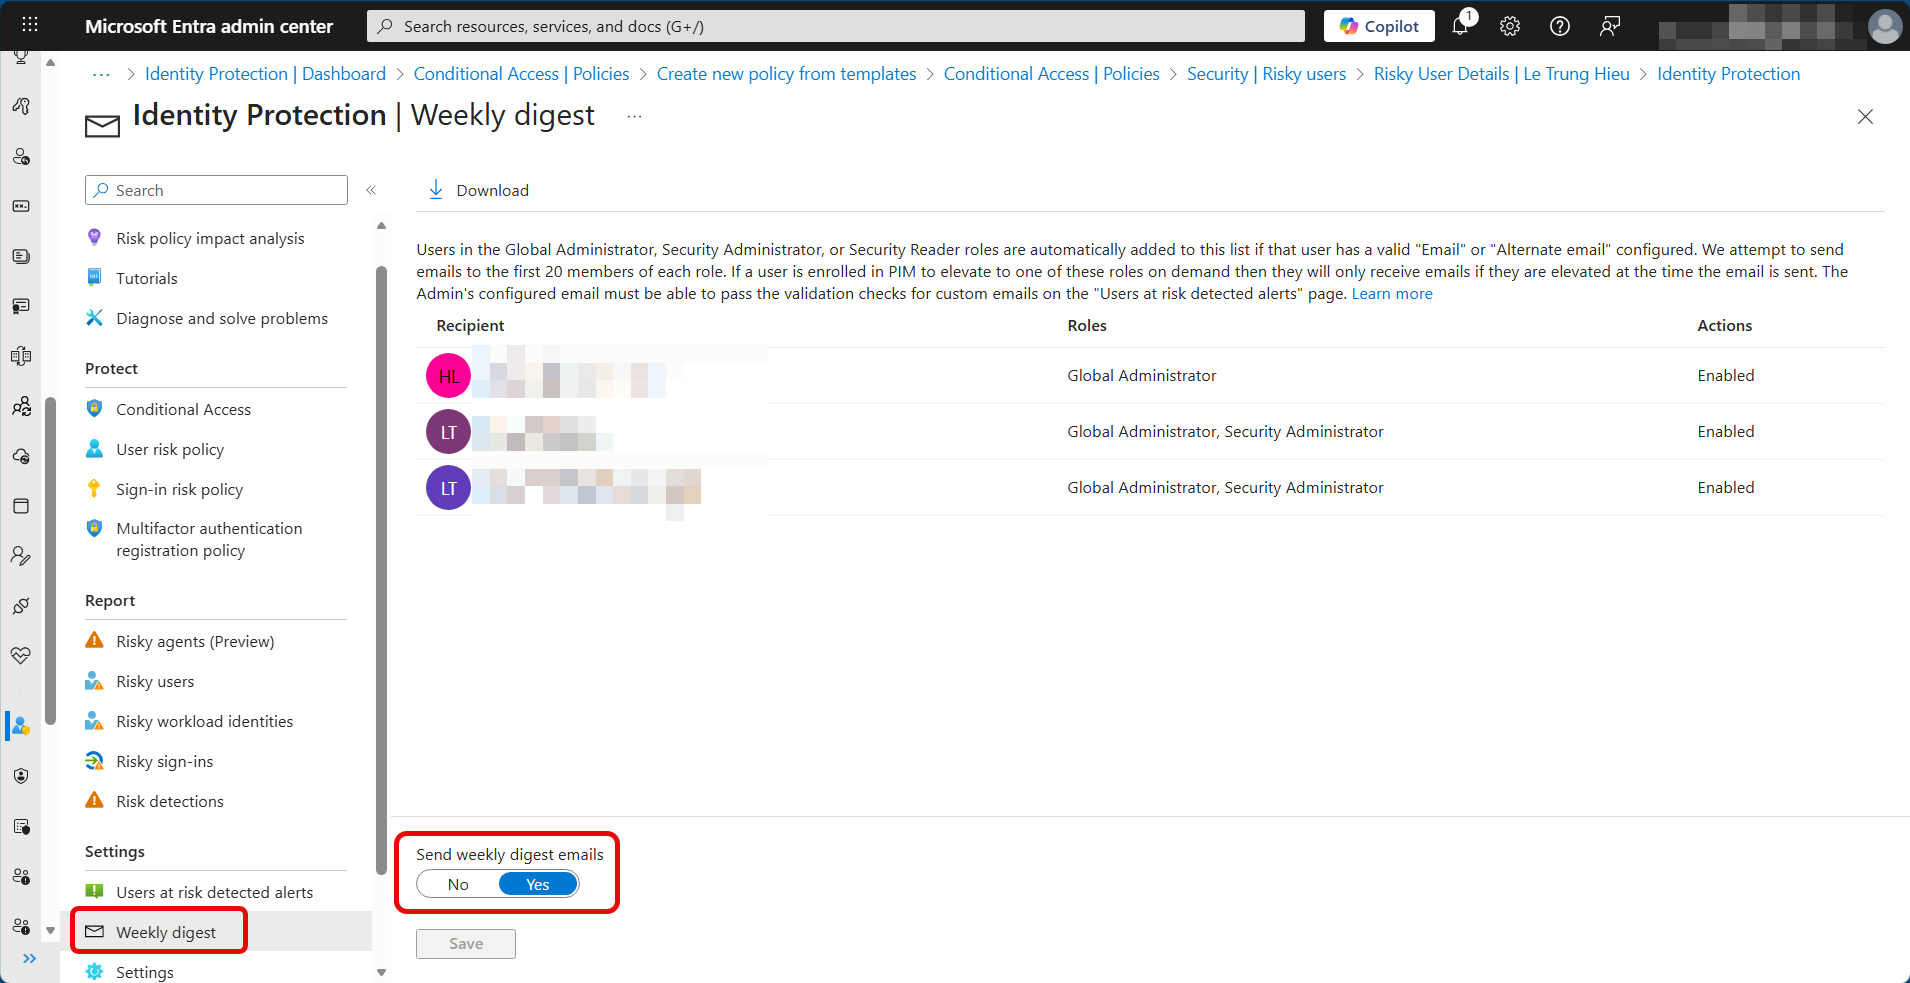Set weekly digest emails to Yes
Viewport: 1910px width, 983px height.
point(538,884)
